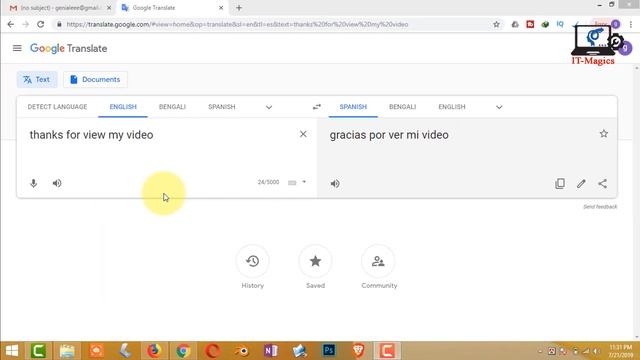This screenshot has width=640, height=360.
Task: Bookmark this page with star
Action: click(496, 24)
